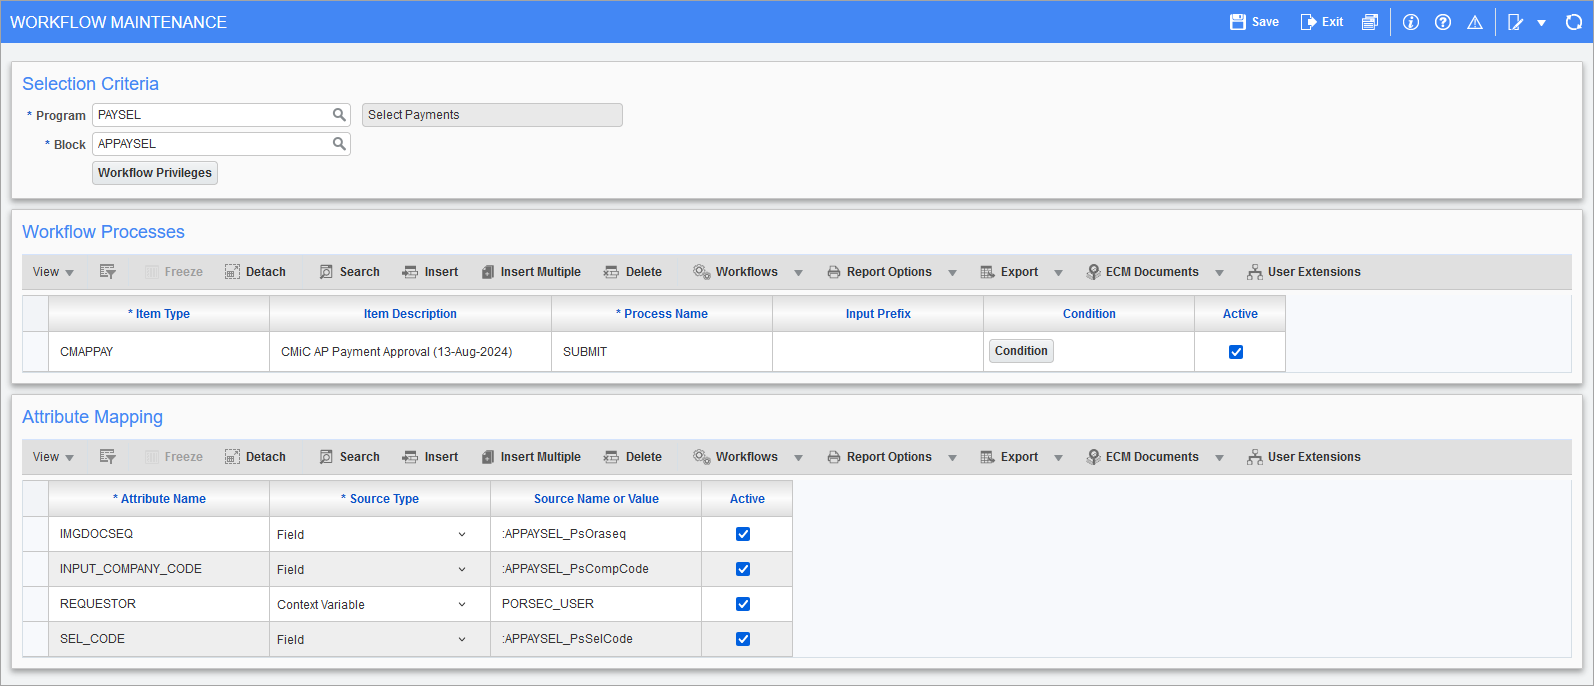This screenshot has width=1594, height=686.
Task: Click the SUBMIT process name cell
Action: click(x=662, y=352)
